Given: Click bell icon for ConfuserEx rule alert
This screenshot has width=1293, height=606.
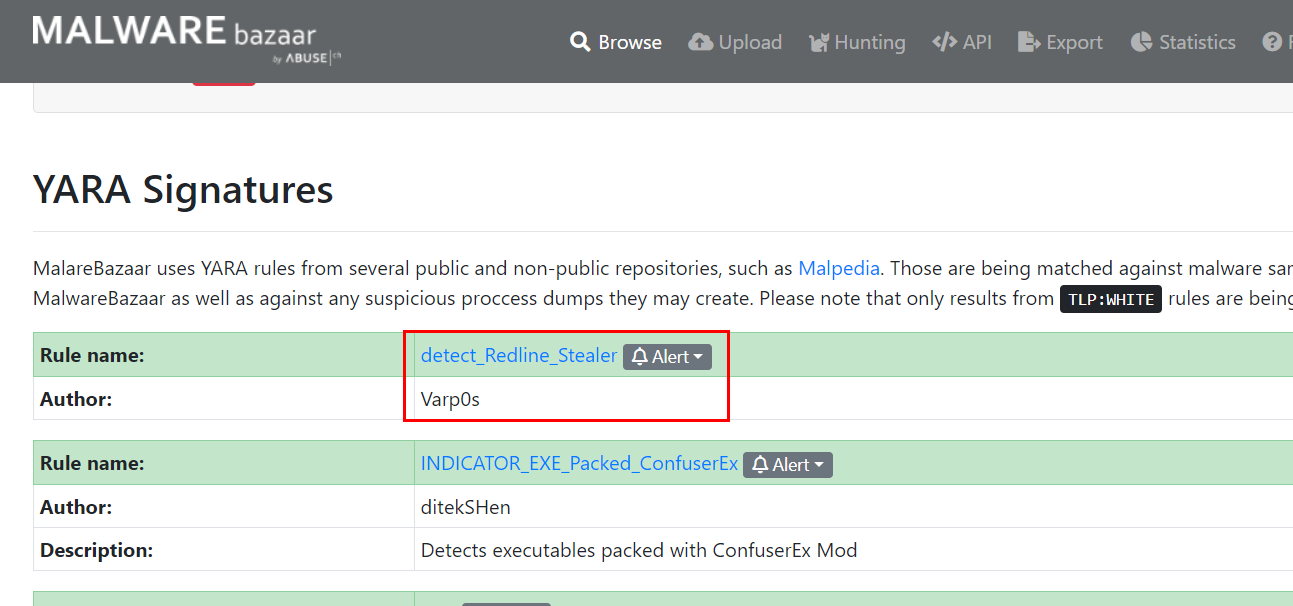Looking at the screenshot, I should point(760,465).
